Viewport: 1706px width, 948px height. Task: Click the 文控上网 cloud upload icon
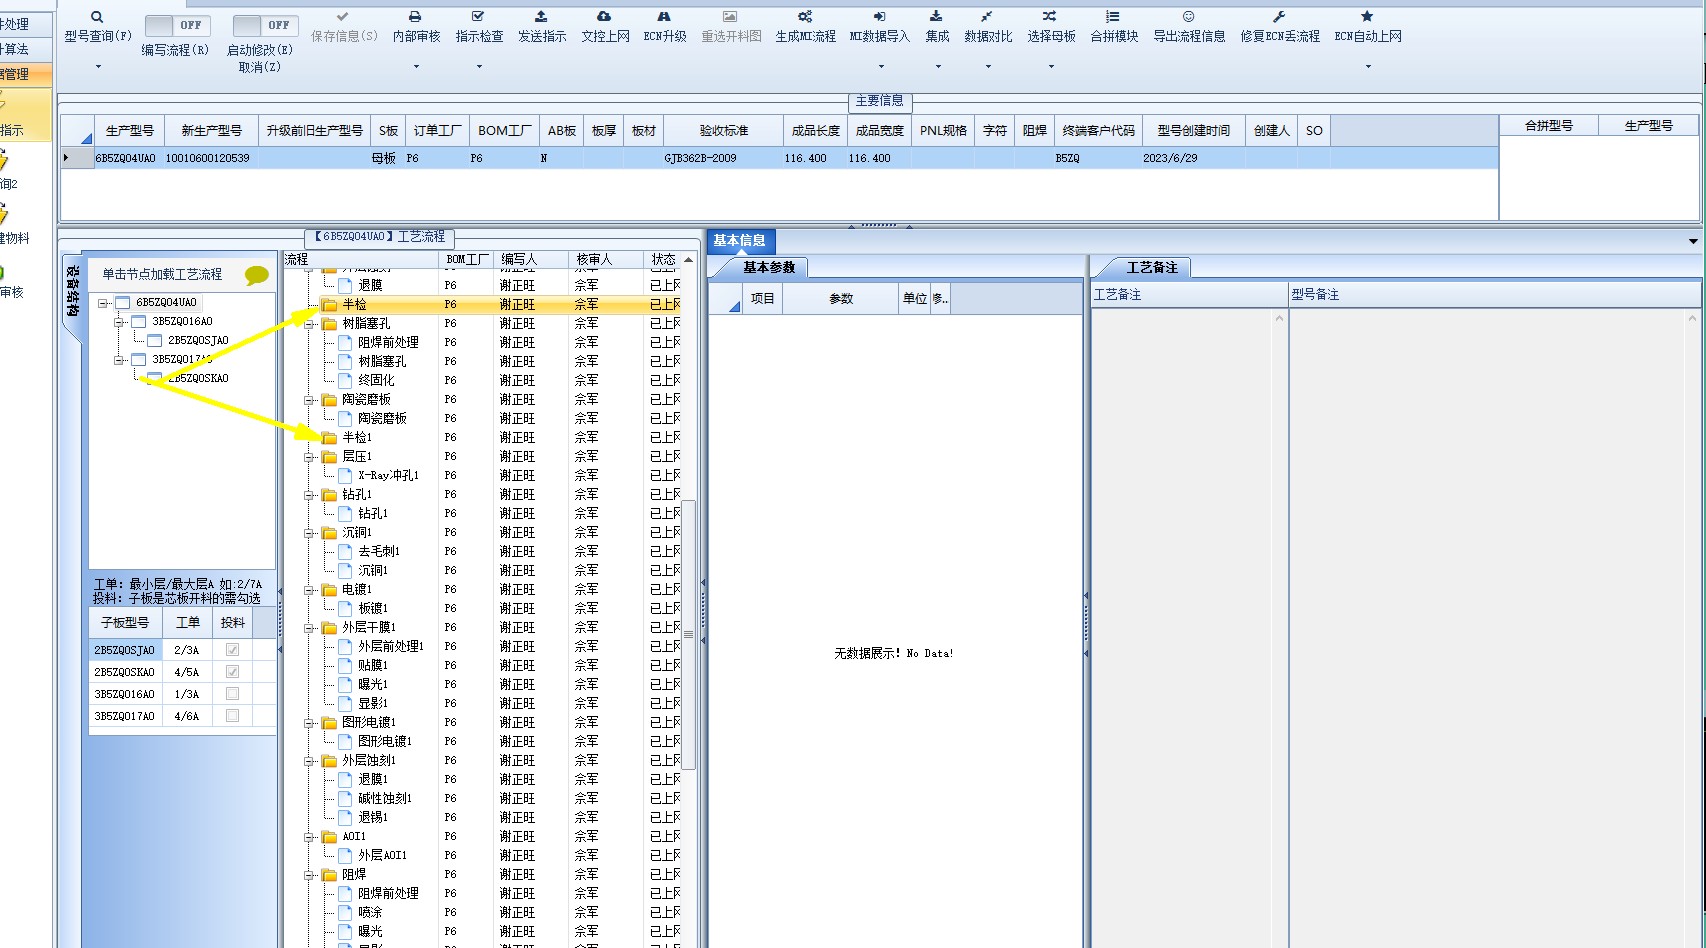click(604, 17)
